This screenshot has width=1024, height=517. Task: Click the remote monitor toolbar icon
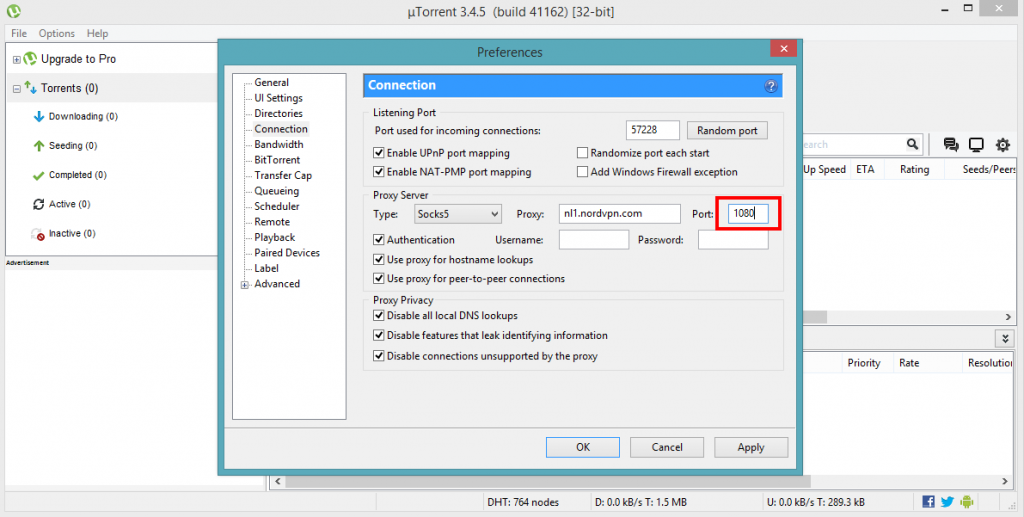click(x=976, y=144)
